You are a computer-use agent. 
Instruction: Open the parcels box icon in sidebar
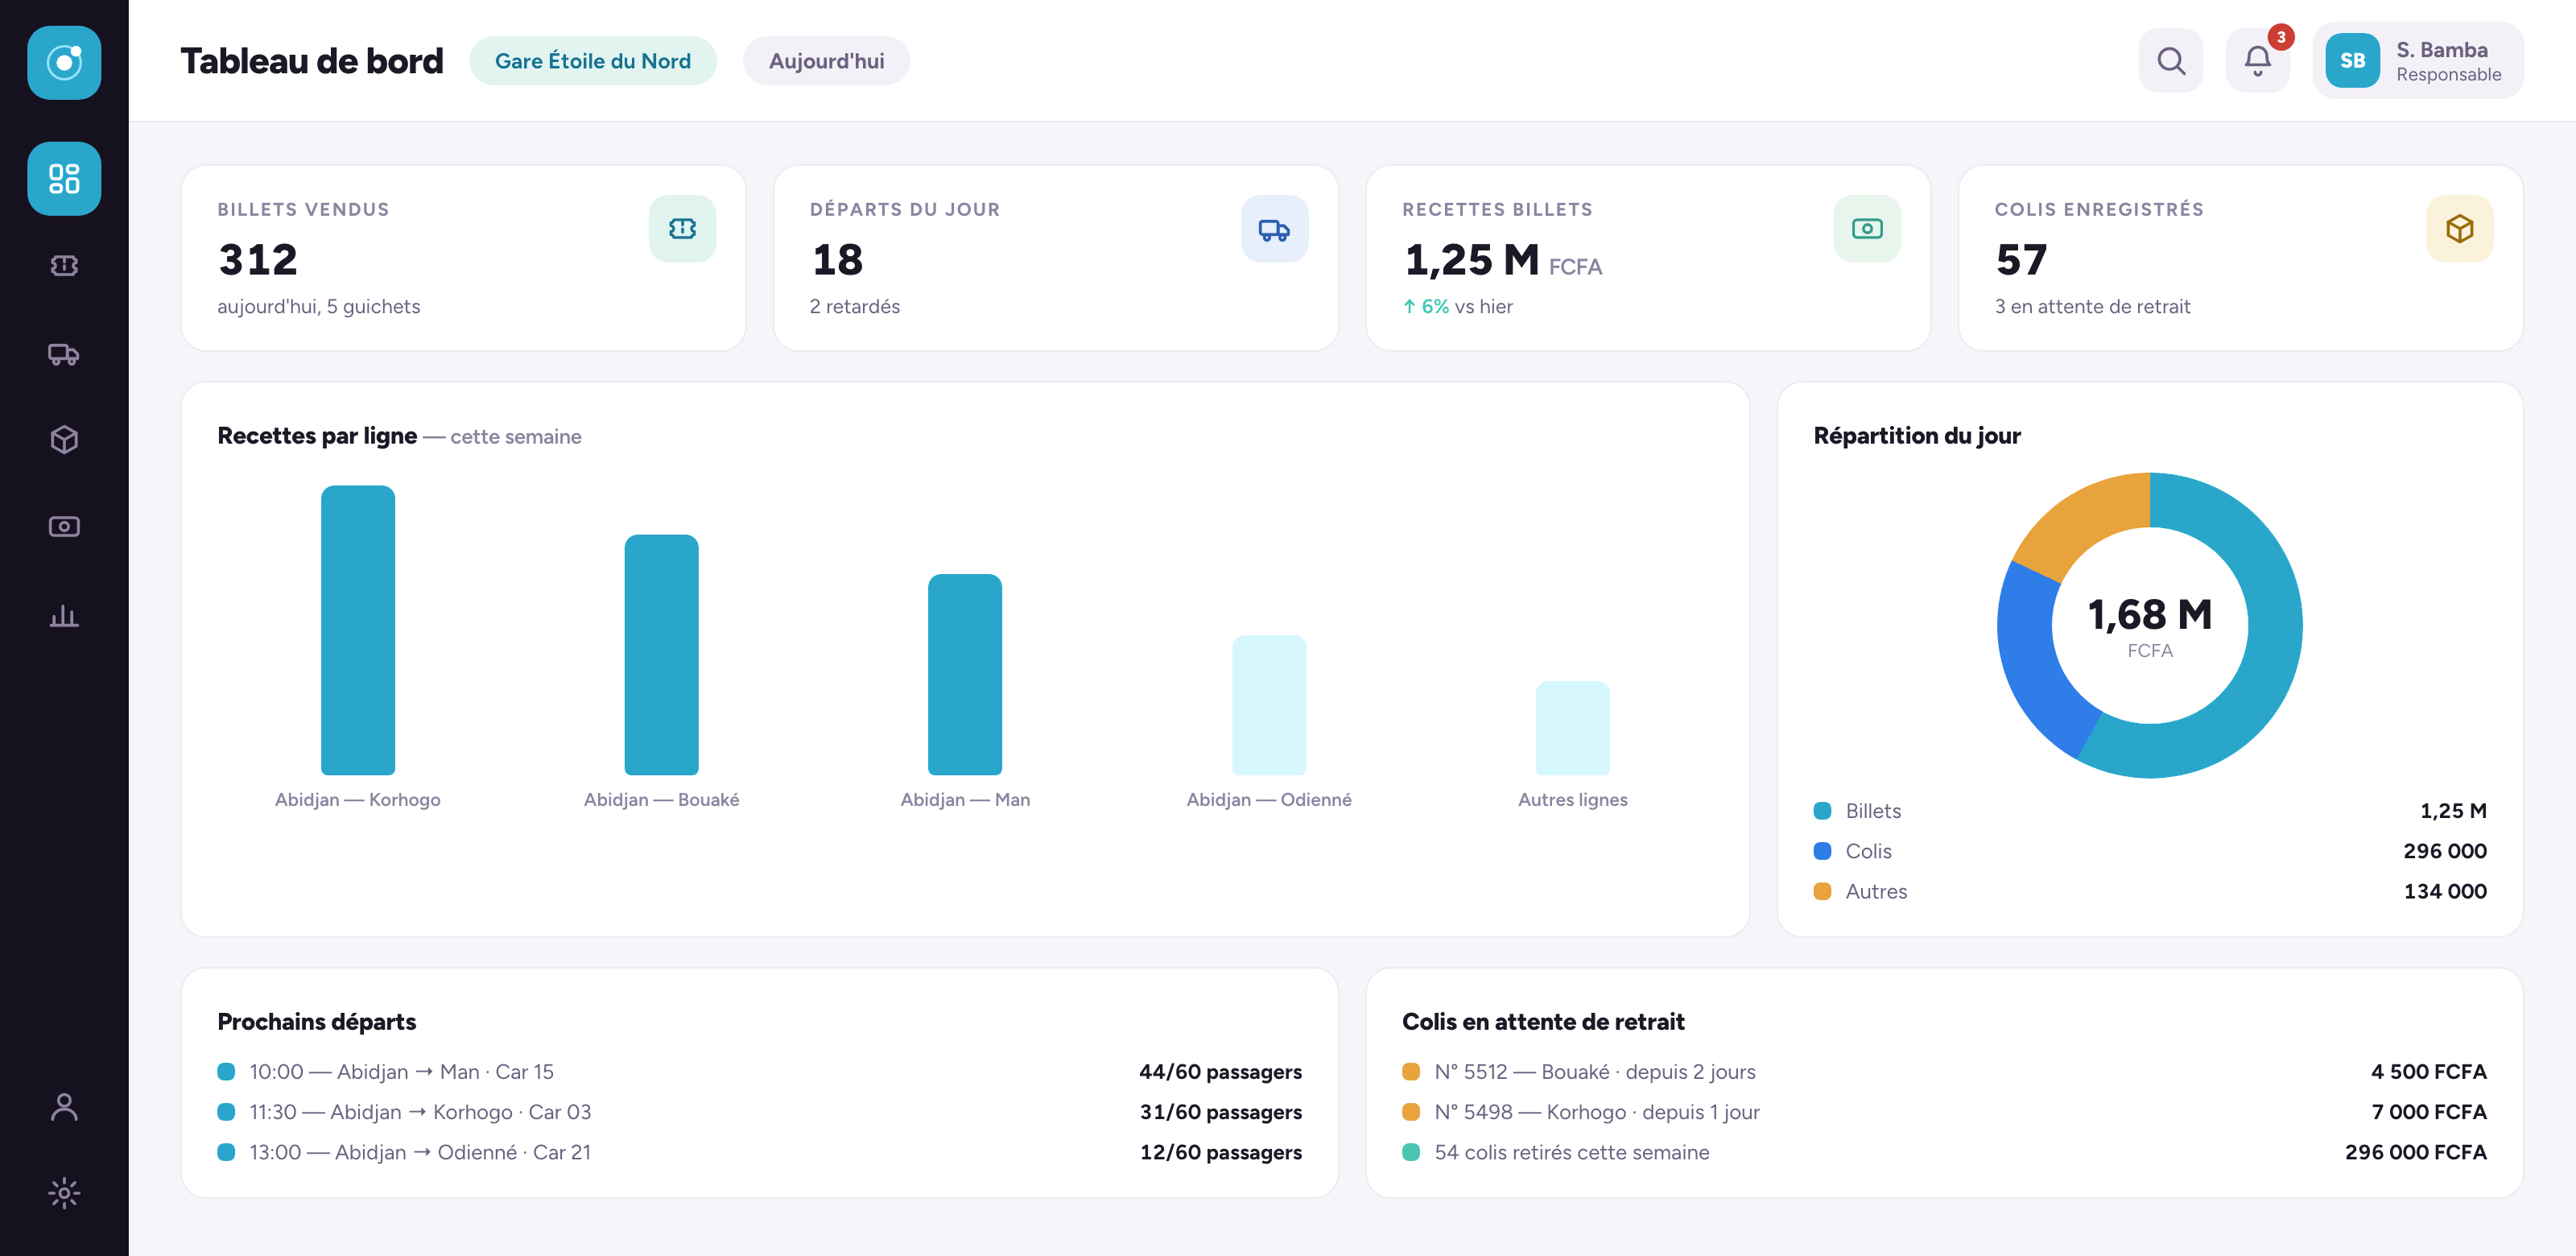64,440
